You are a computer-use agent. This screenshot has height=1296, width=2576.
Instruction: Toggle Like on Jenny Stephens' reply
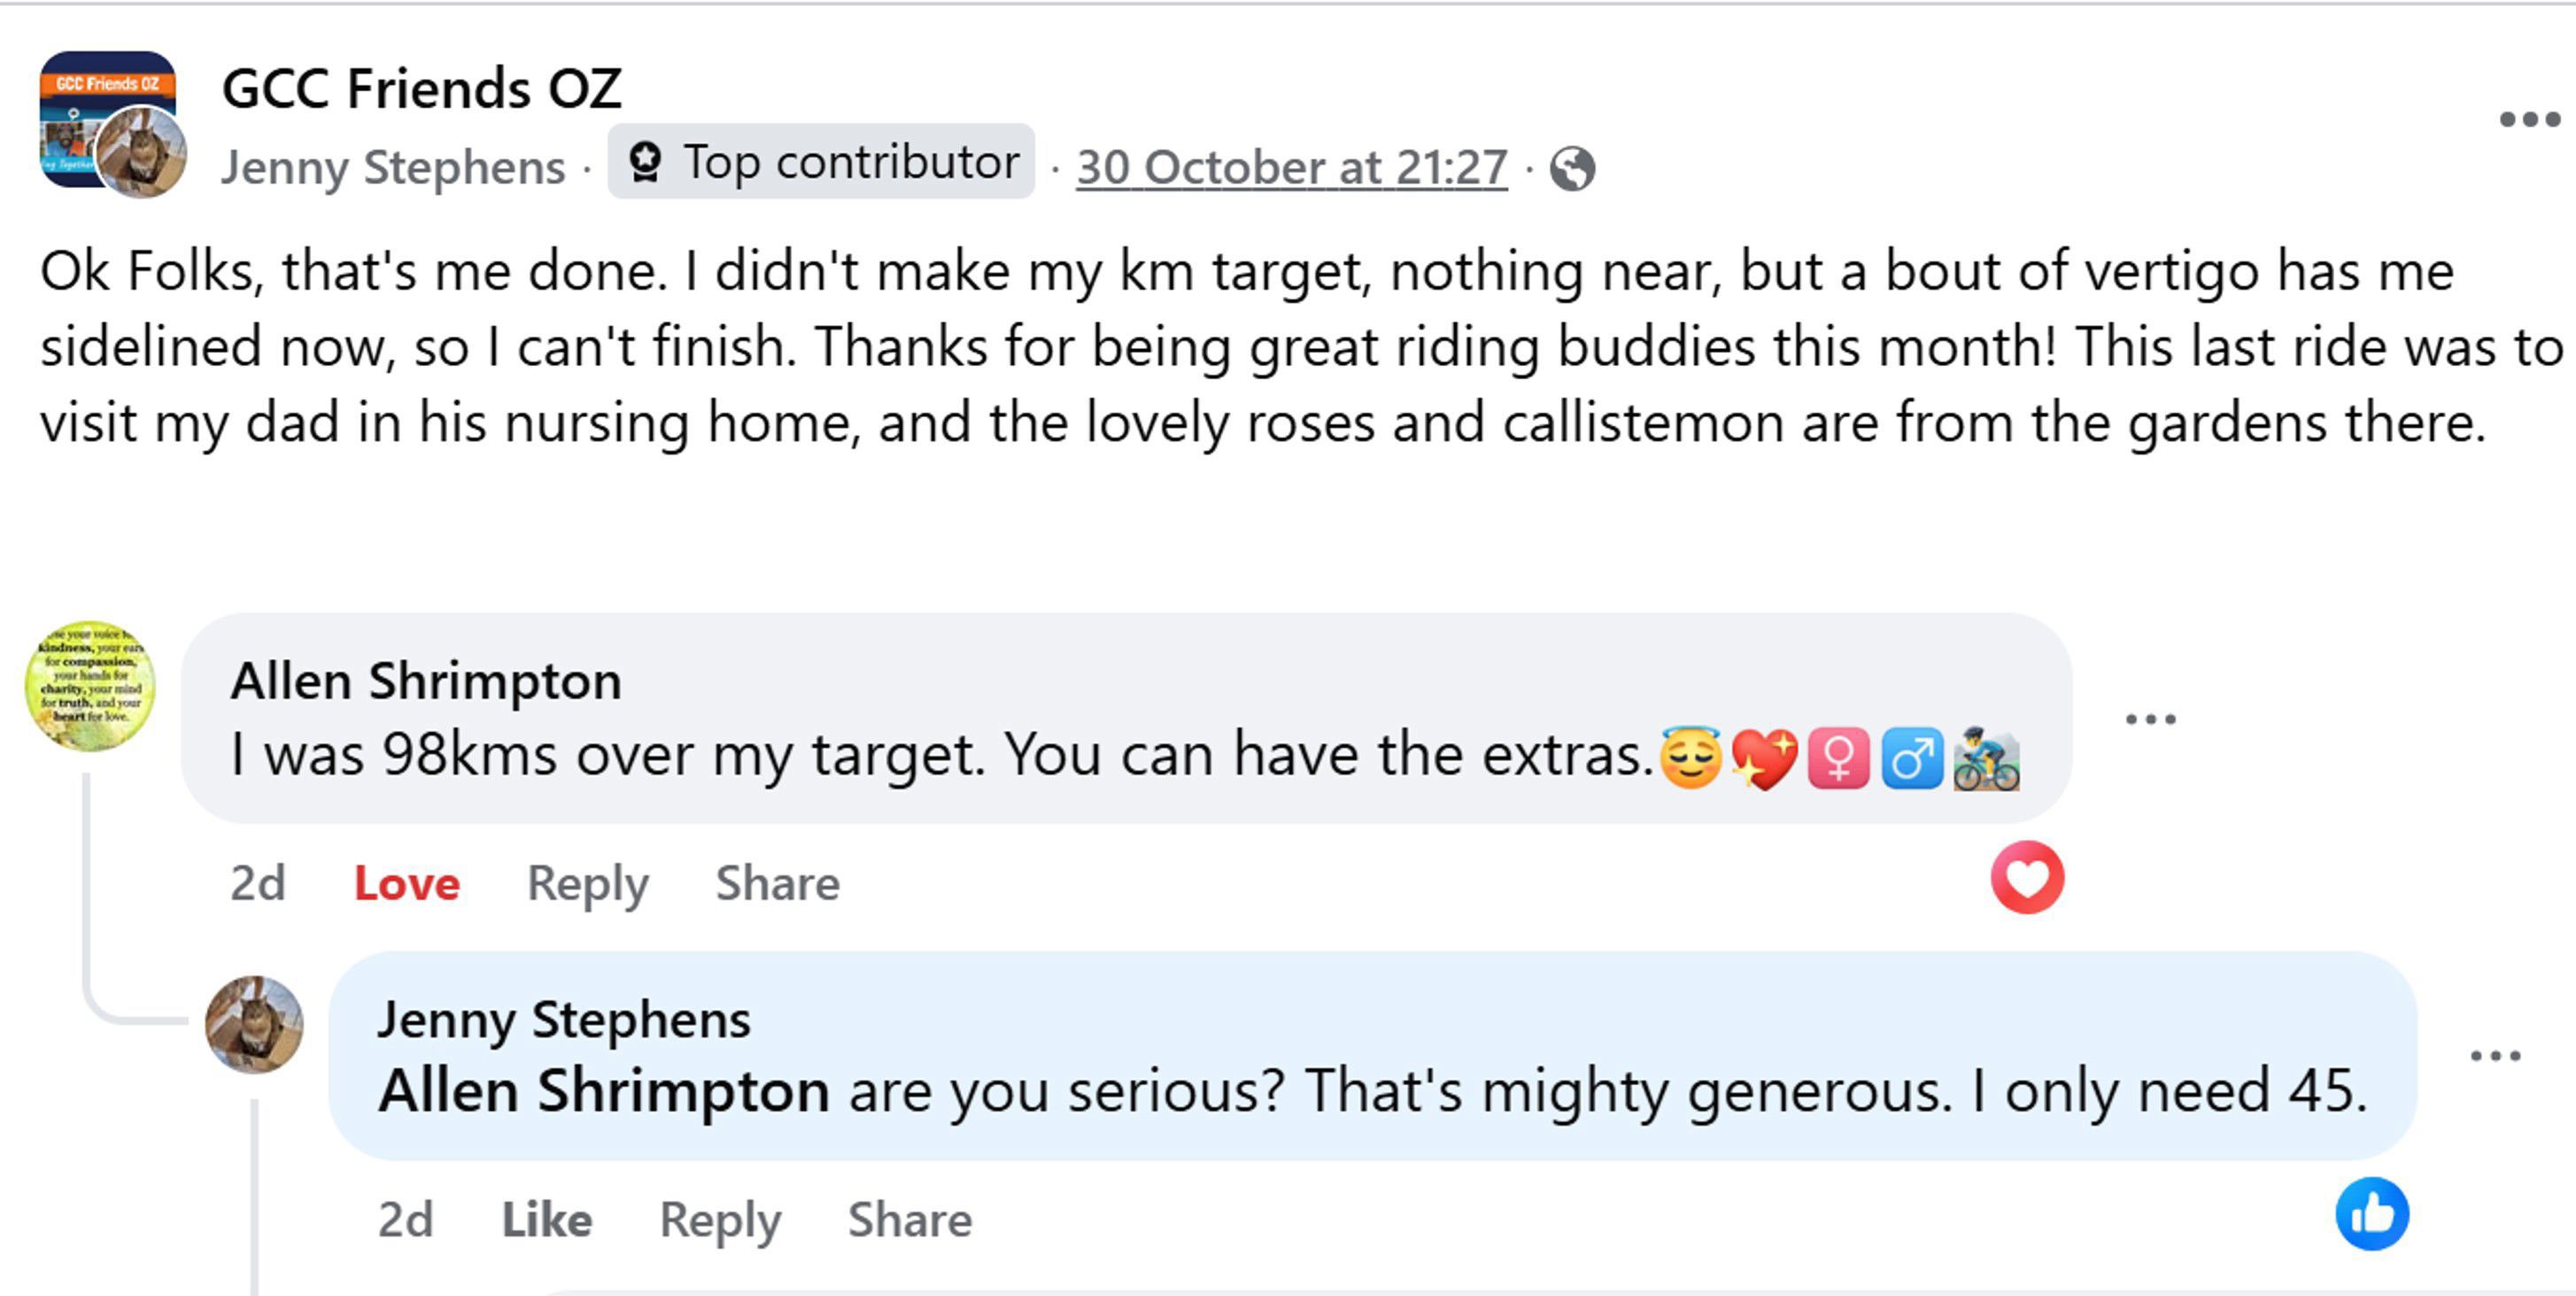click(x=546, y=1220)
